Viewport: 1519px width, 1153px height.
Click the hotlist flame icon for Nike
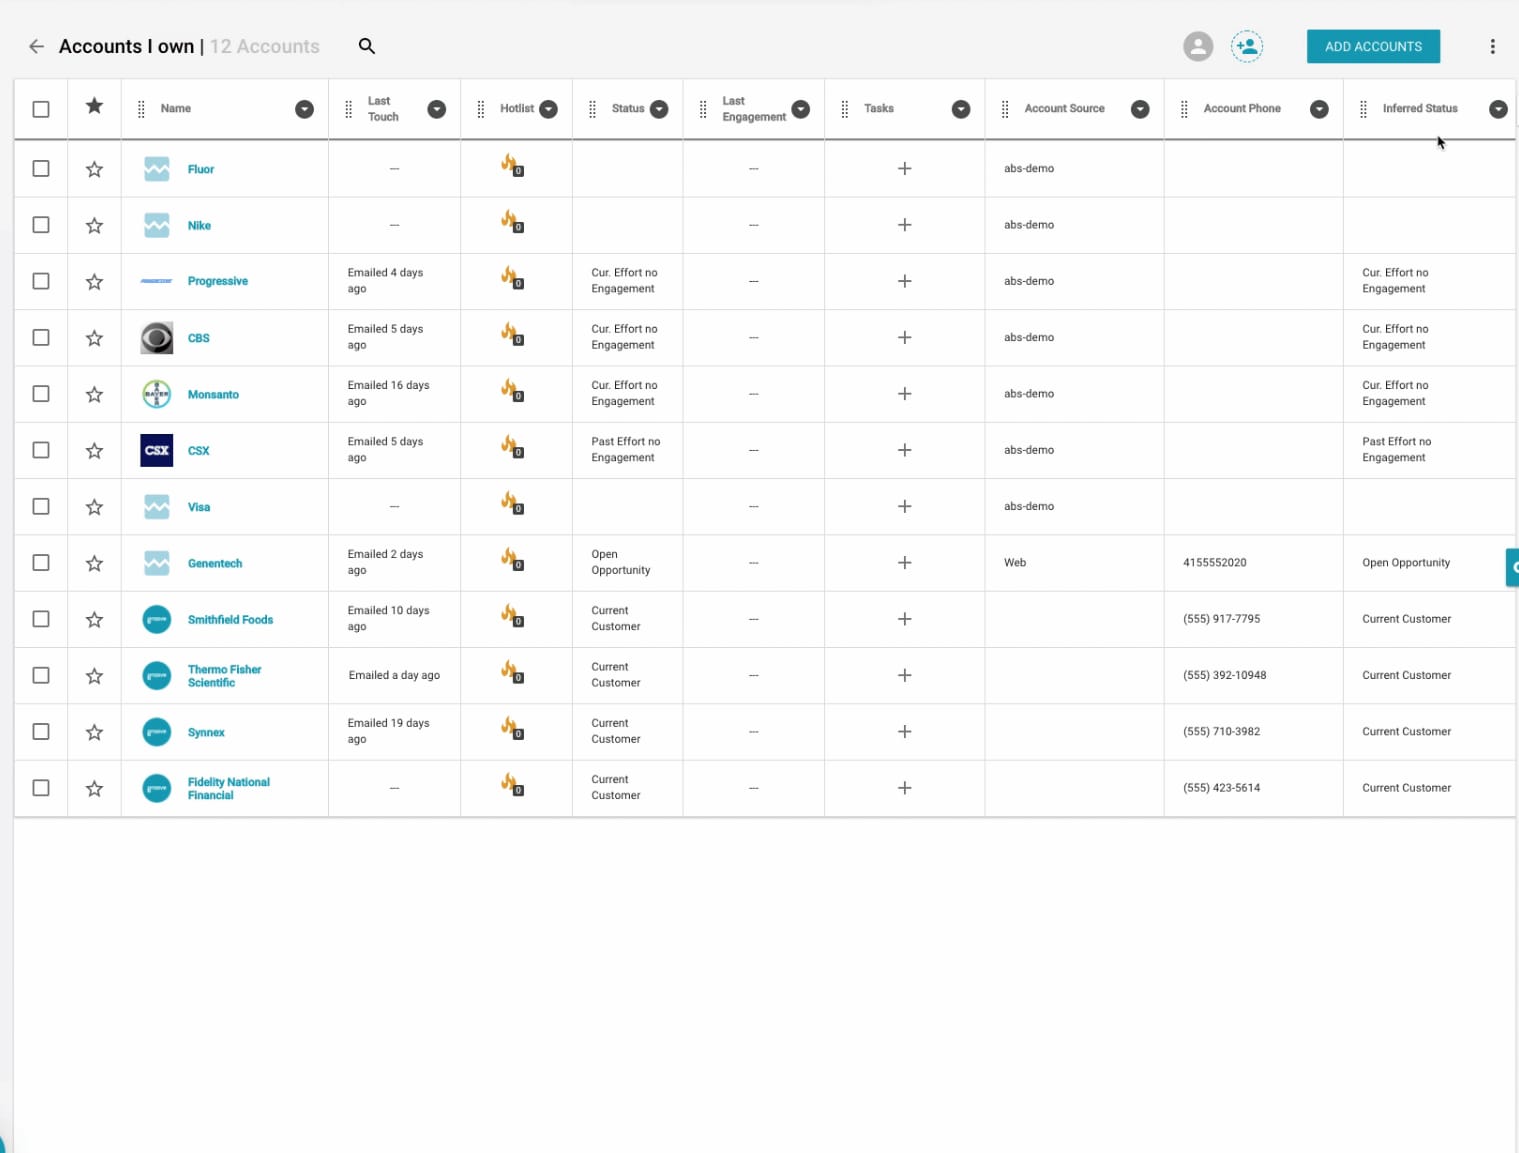coord(512,222)
